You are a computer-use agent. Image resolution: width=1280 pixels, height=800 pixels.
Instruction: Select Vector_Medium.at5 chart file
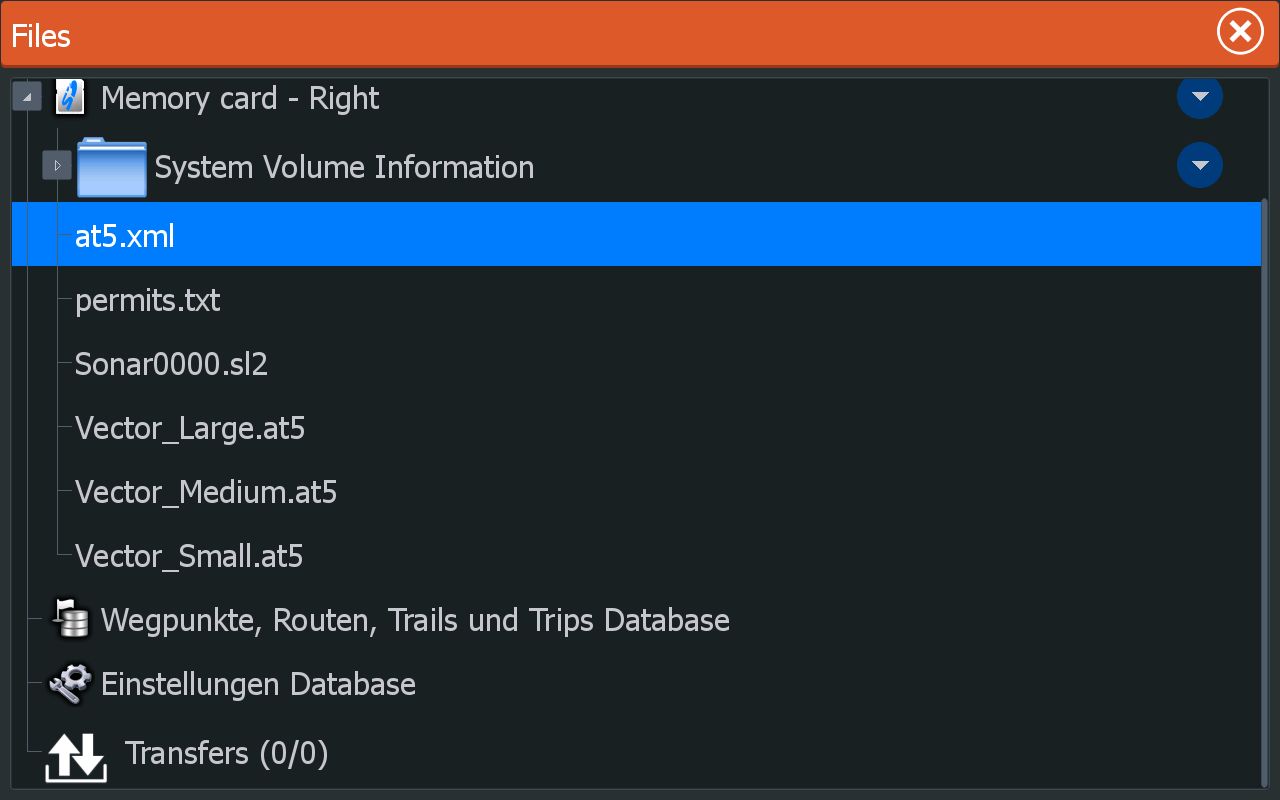[206, 492]
